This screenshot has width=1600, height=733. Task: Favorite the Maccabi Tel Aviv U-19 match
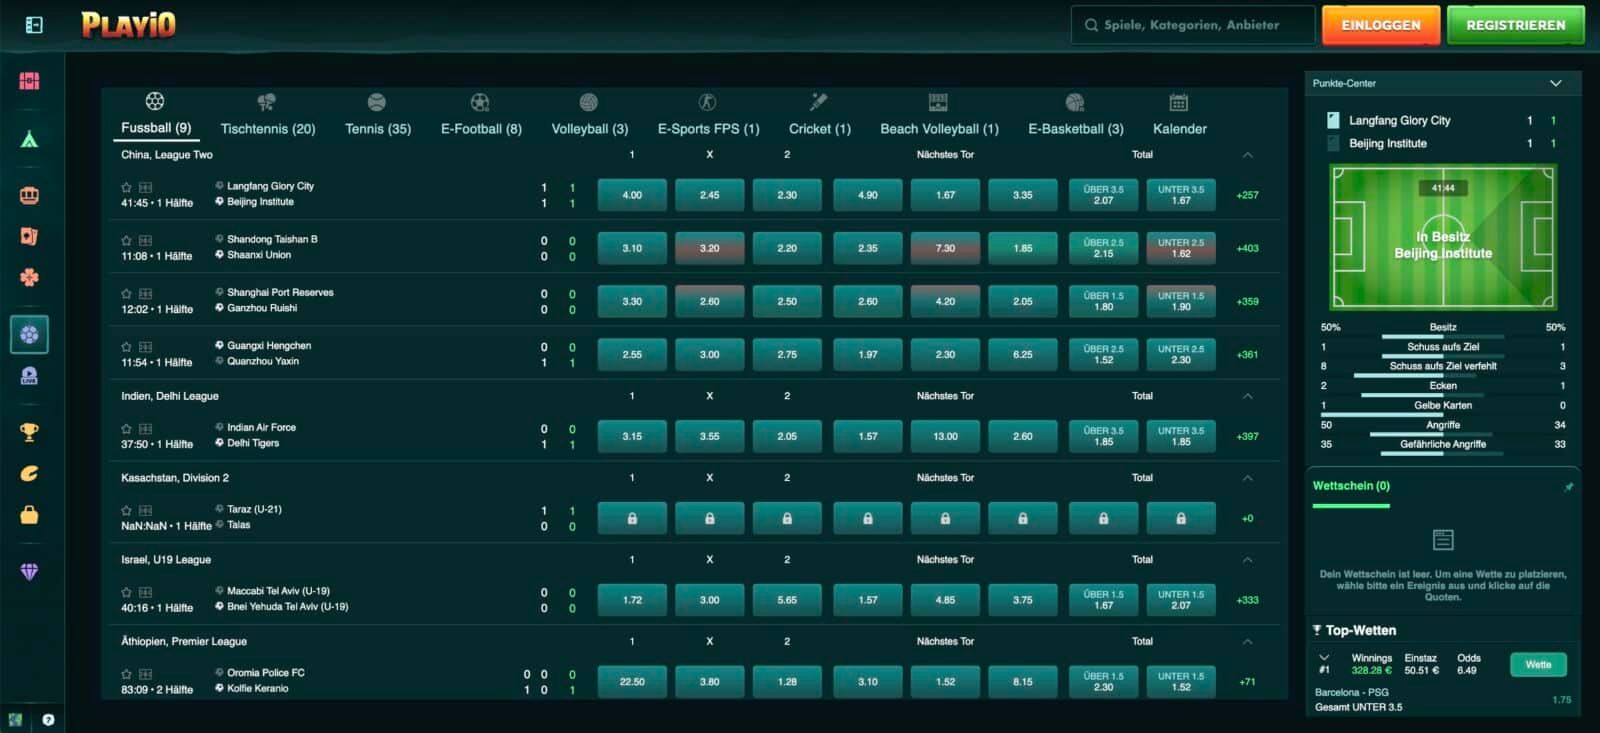point(126,592)
